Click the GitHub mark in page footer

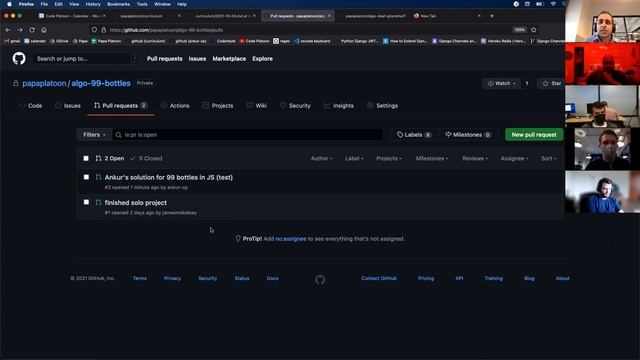[x=320, y=280]
